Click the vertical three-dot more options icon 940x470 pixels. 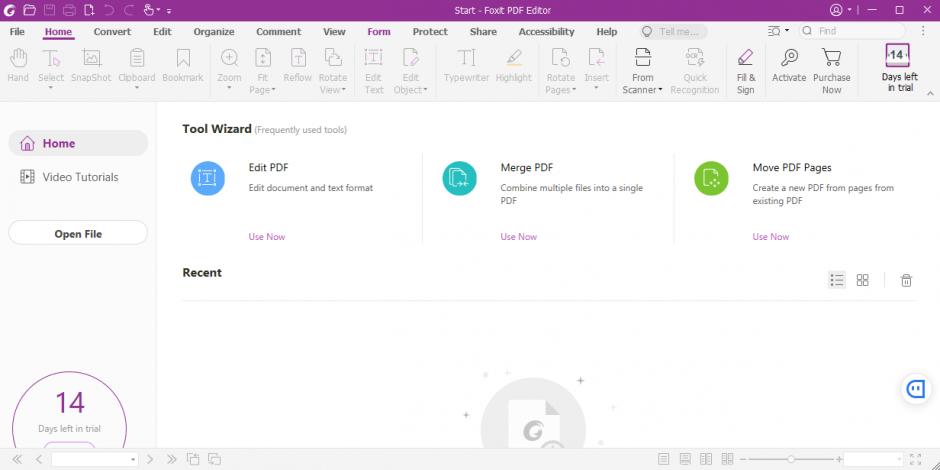point(923,31)
